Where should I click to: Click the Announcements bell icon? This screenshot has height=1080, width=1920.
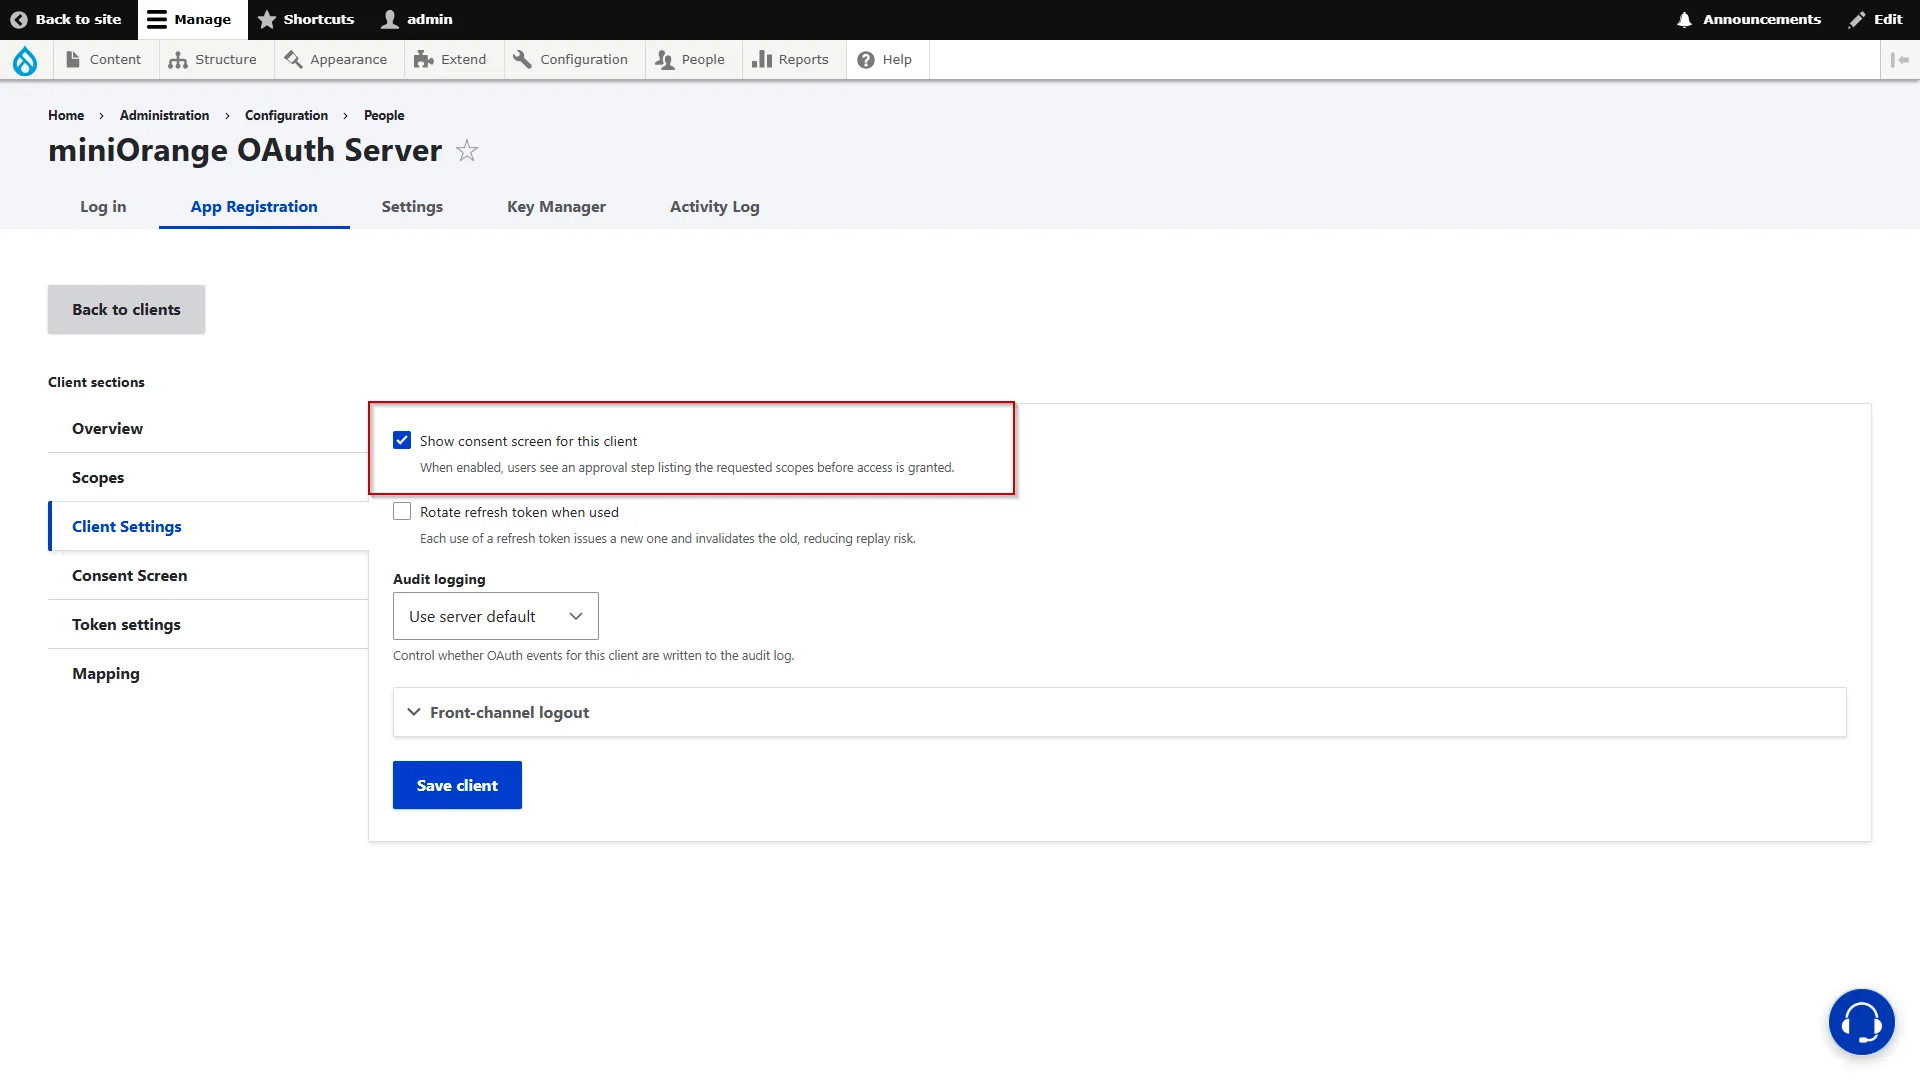(x=1685, y=20)
